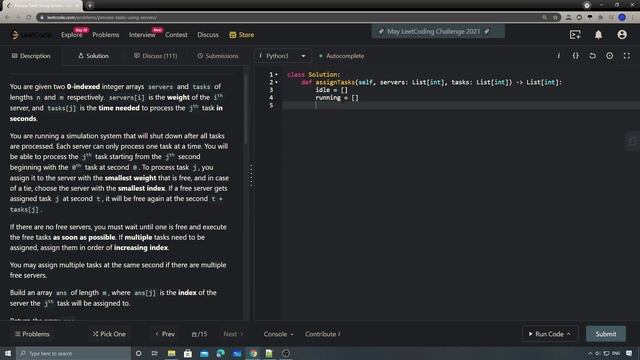Click code line 'idle = []'

(x=331, y=90)
